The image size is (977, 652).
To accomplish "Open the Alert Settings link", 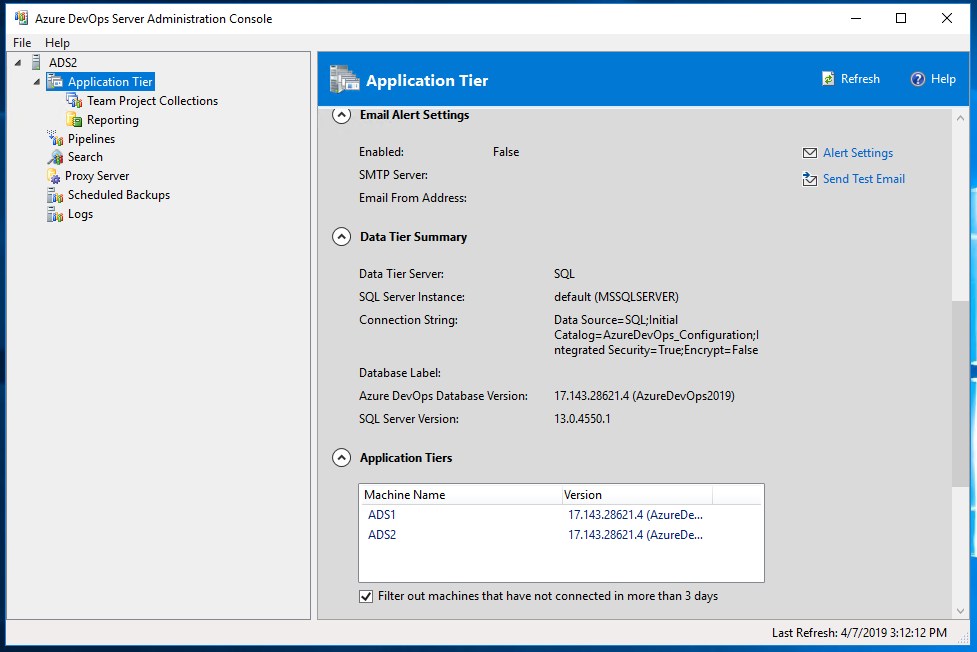I will [857, 153].
